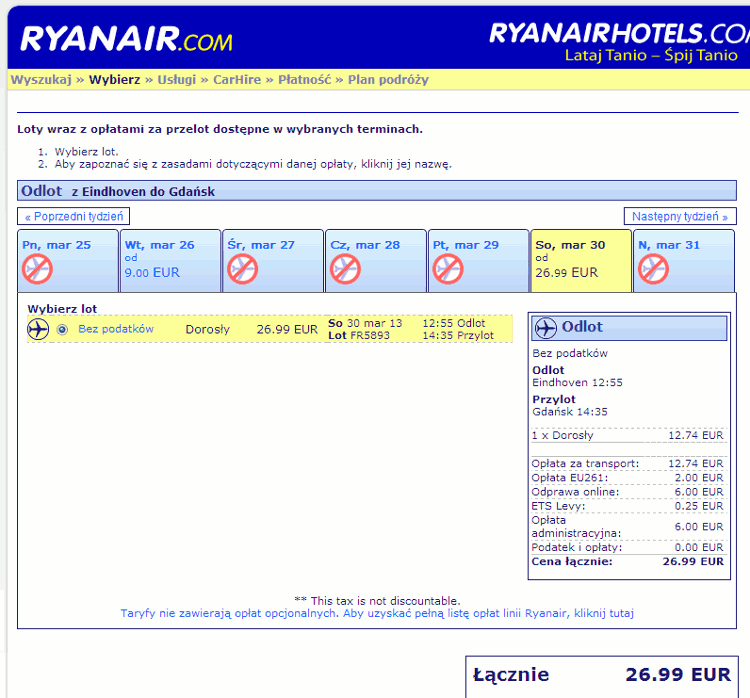Image resolution: width=750 pixels, height=698 pixels.
Task: Select the N, mar 31 date tab
Action: (x=684, y=261)
